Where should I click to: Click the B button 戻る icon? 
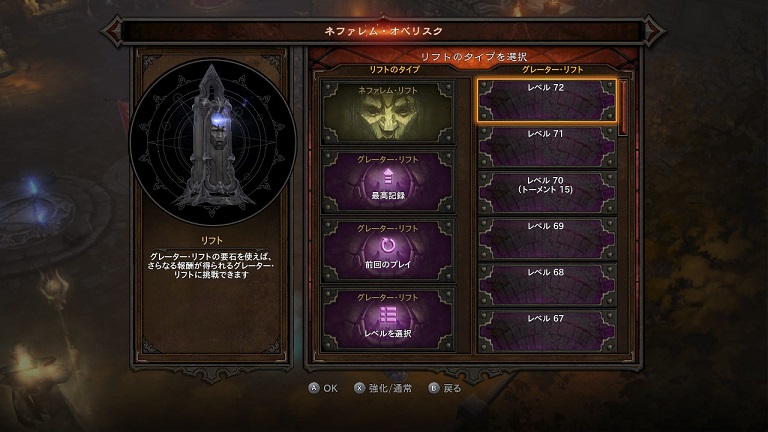click(x=434, y=388)
